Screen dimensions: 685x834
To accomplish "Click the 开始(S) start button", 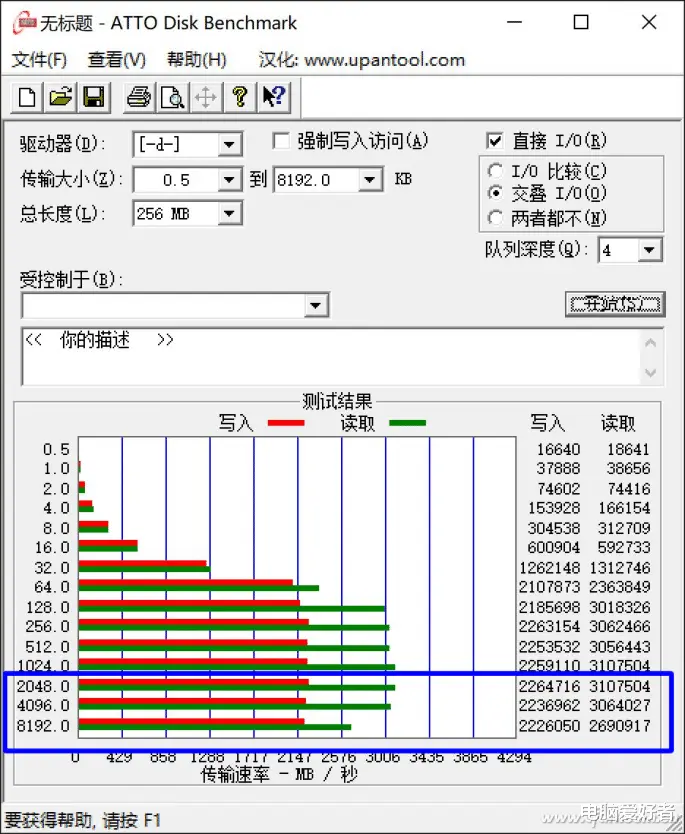I will pyautogui.click(x=615, y=304).
